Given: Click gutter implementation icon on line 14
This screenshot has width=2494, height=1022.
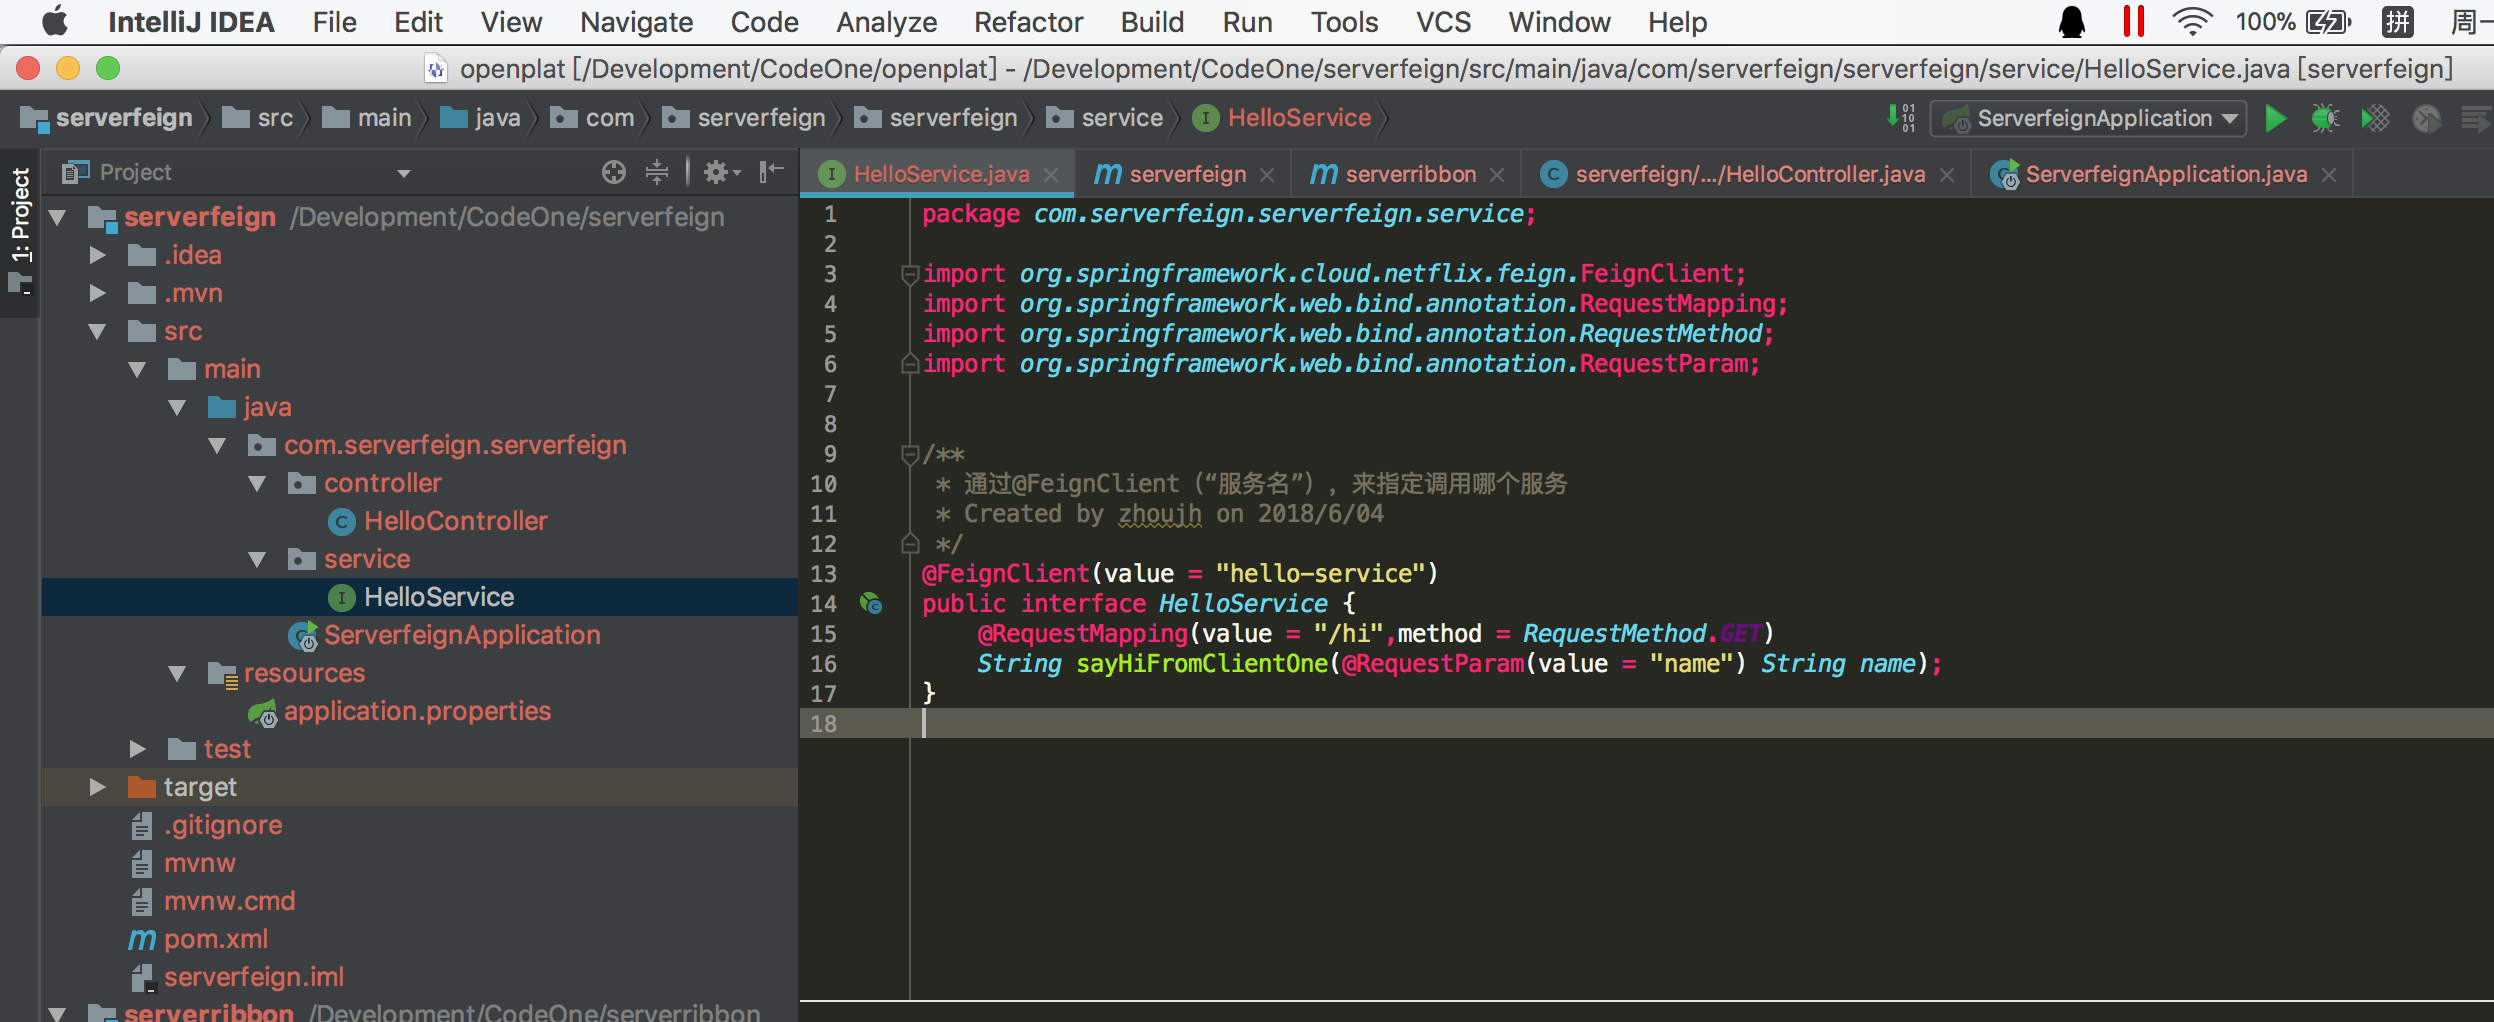Looking at the screenshot, I should [x=871, y=604].
